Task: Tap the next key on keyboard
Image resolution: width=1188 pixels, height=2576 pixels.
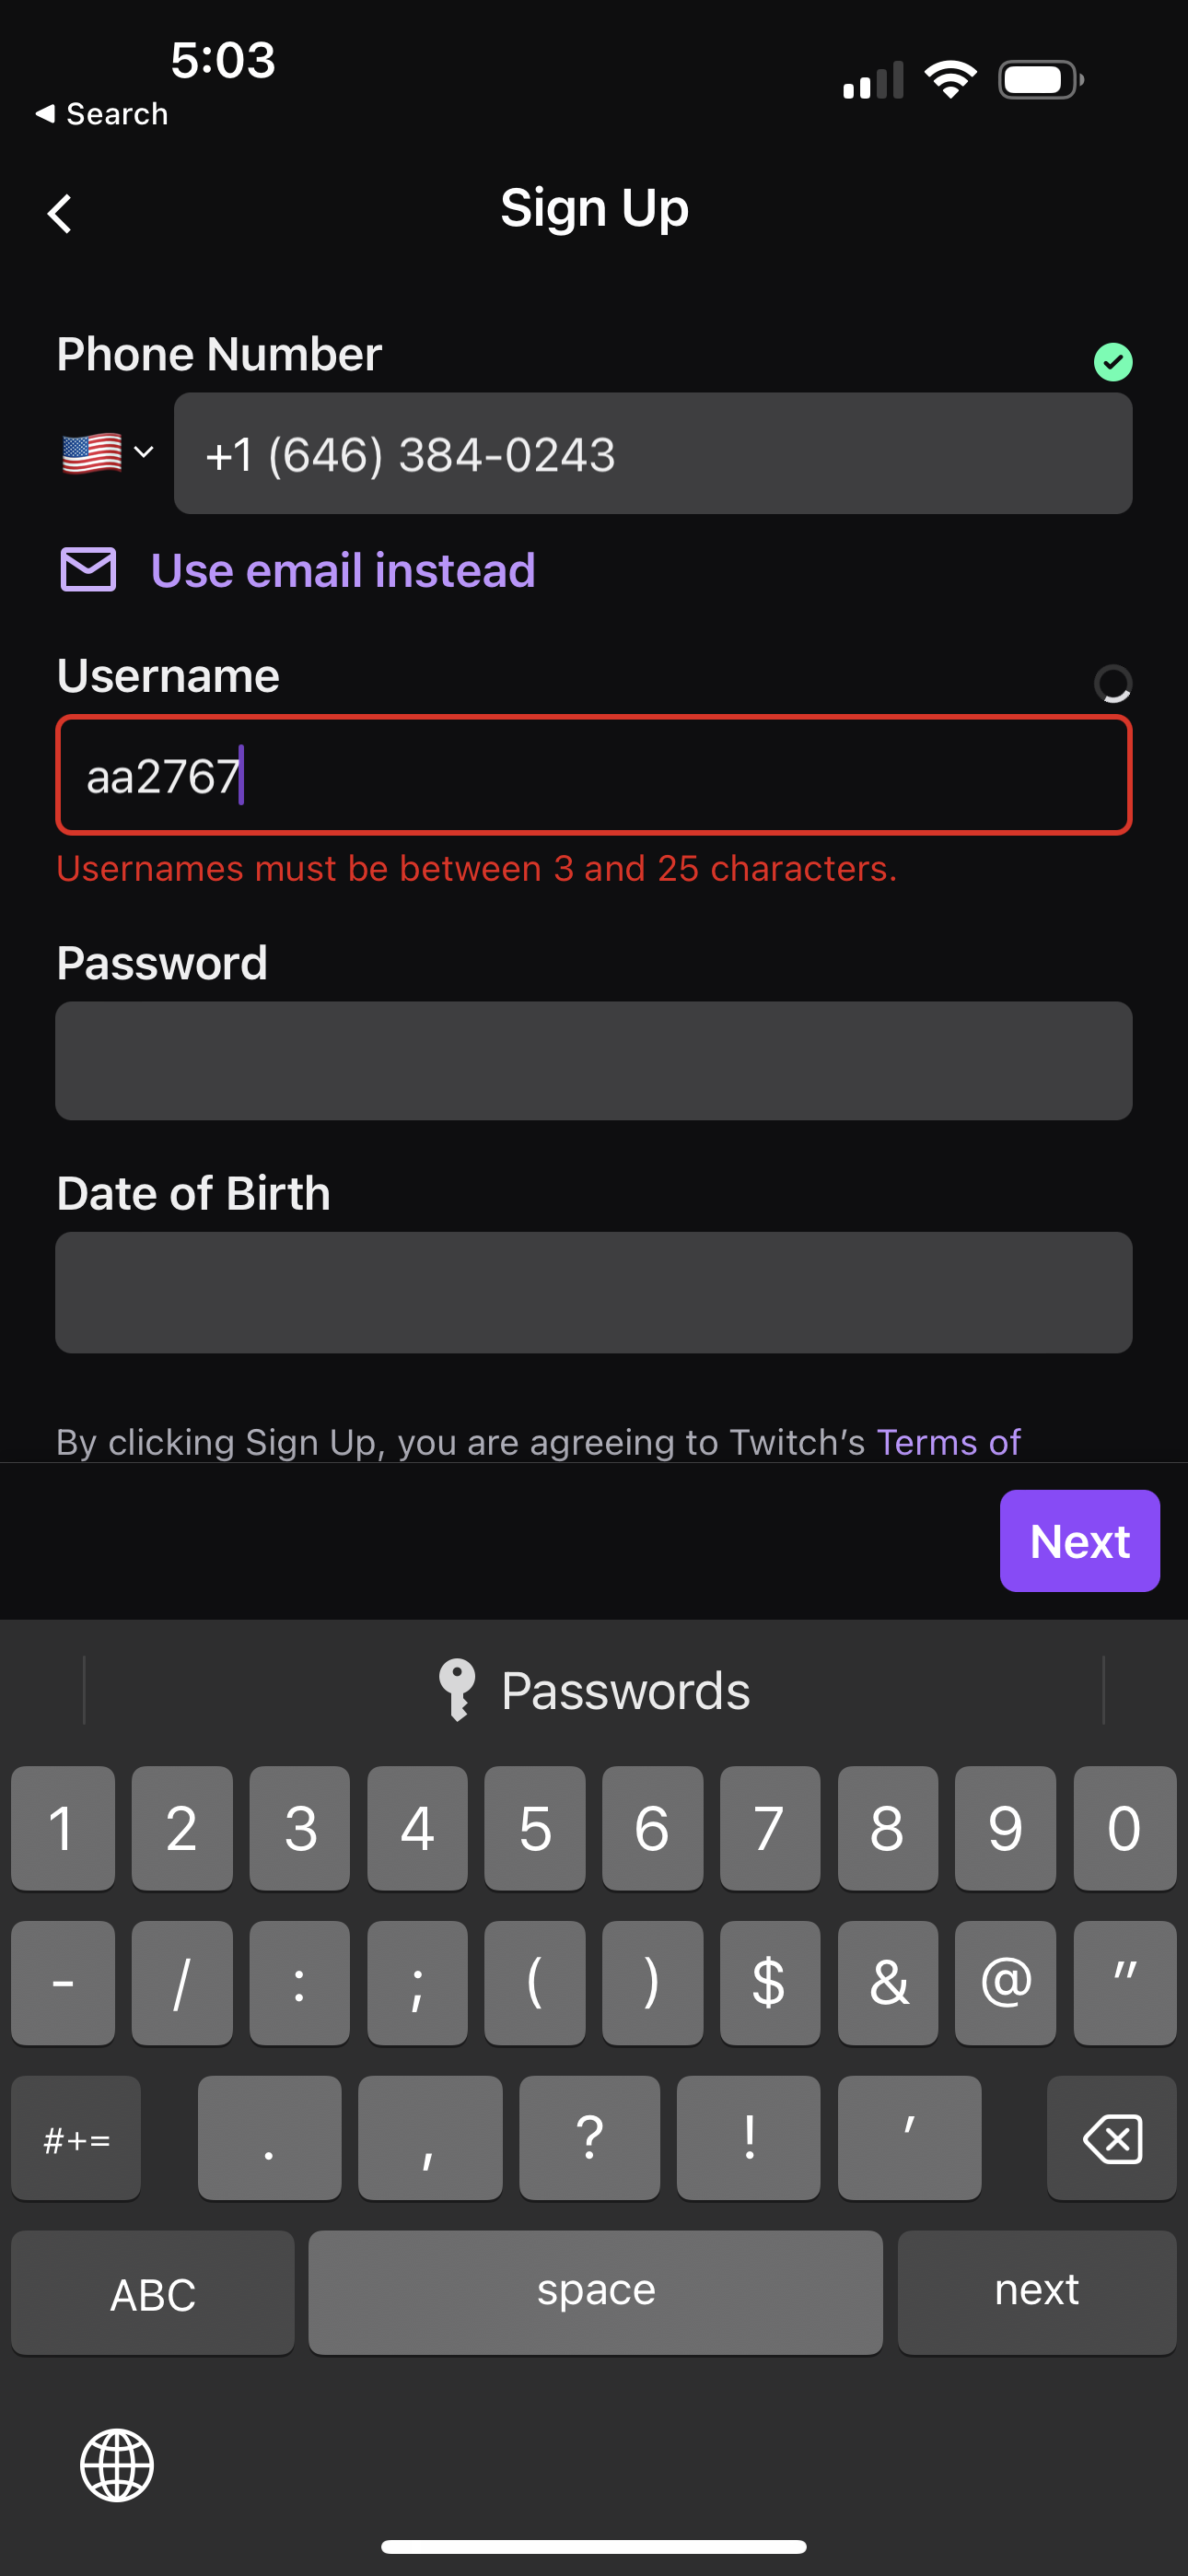Action: 1037,2292
